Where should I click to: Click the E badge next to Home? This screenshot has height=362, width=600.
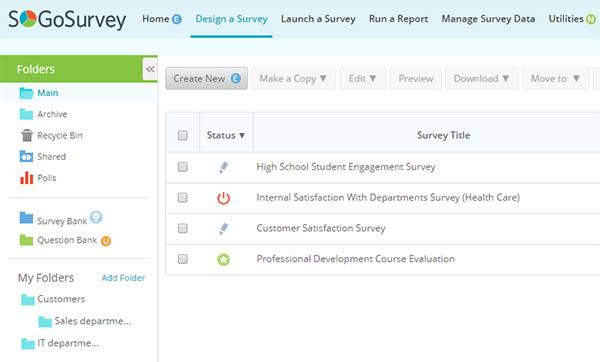(176, 19)
